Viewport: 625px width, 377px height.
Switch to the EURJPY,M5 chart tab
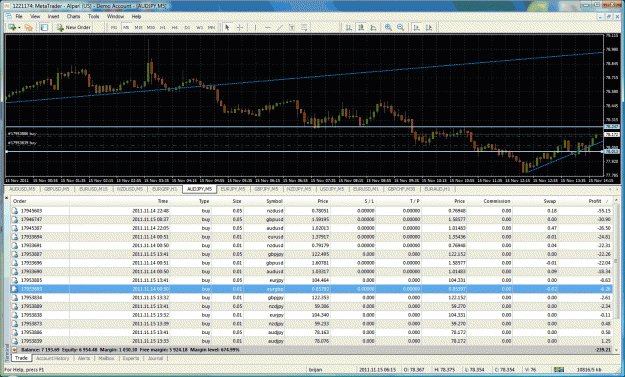click(233, 189)
